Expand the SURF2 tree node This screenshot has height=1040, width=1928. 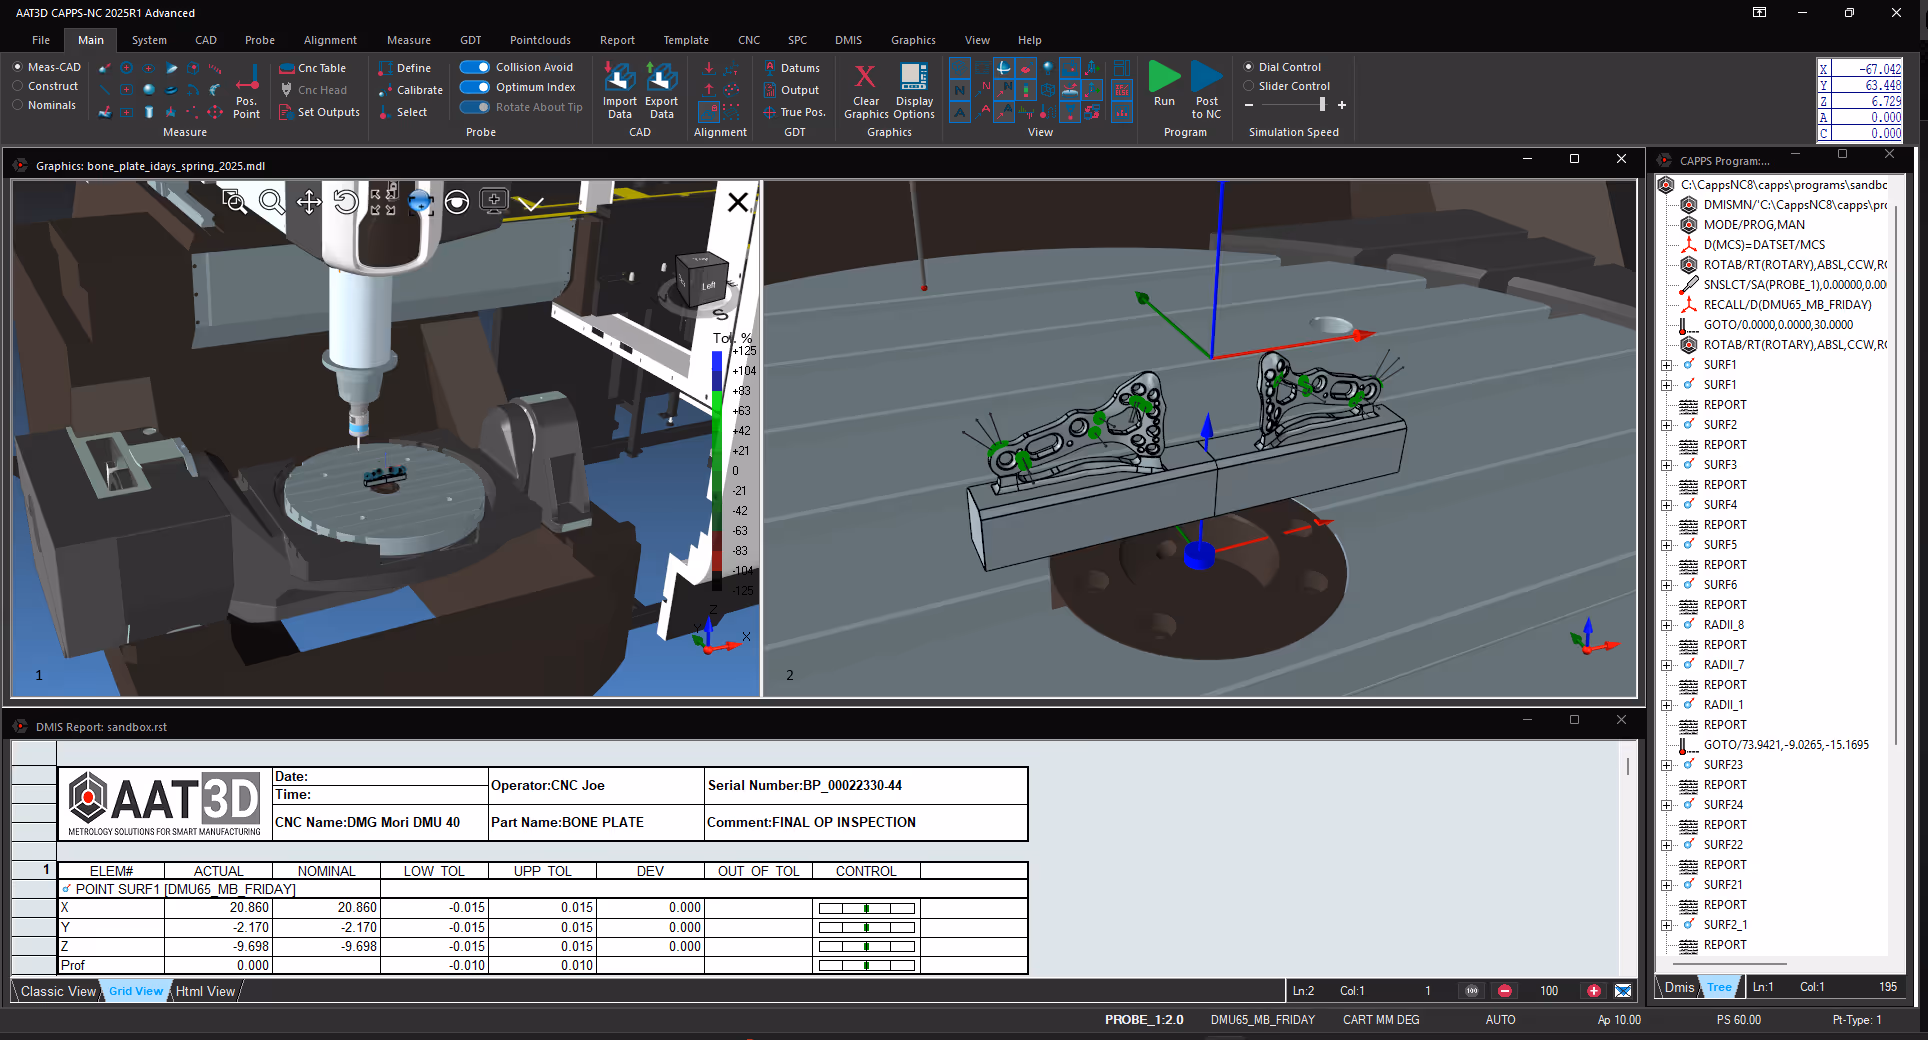click(1666, 425)
